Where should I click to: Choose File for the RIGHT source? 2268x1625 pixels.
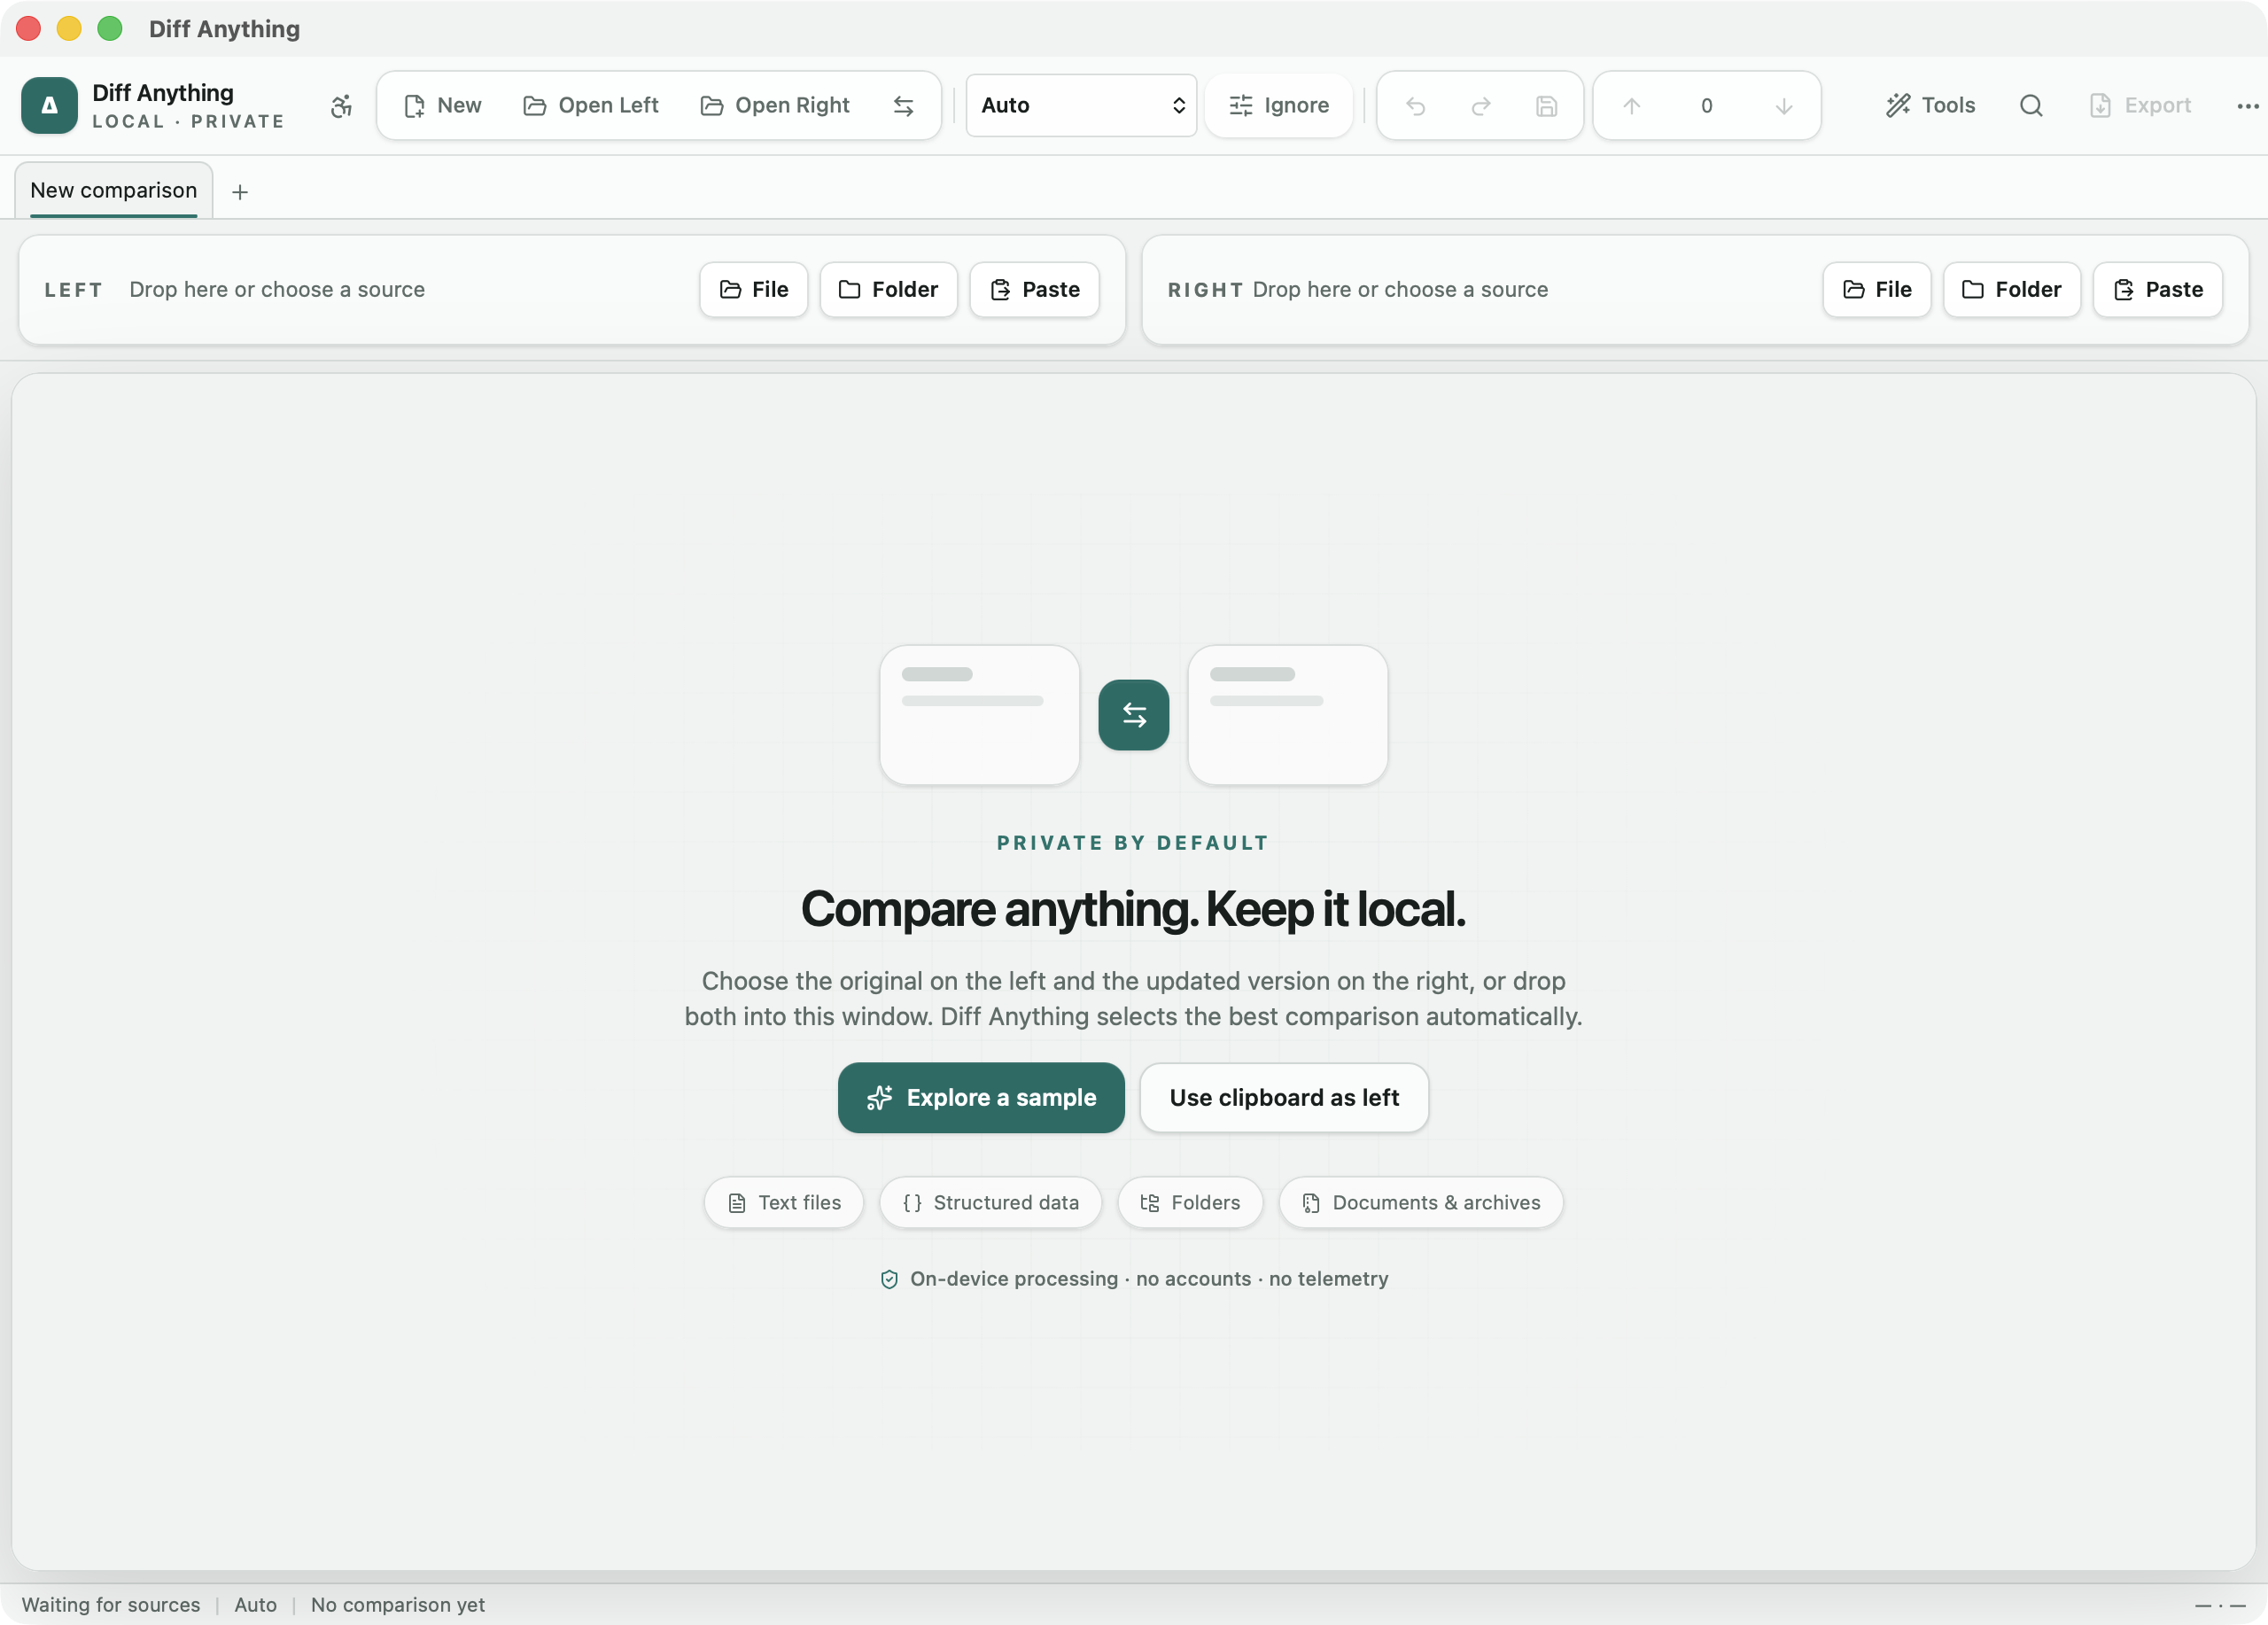click(1876, 289)
